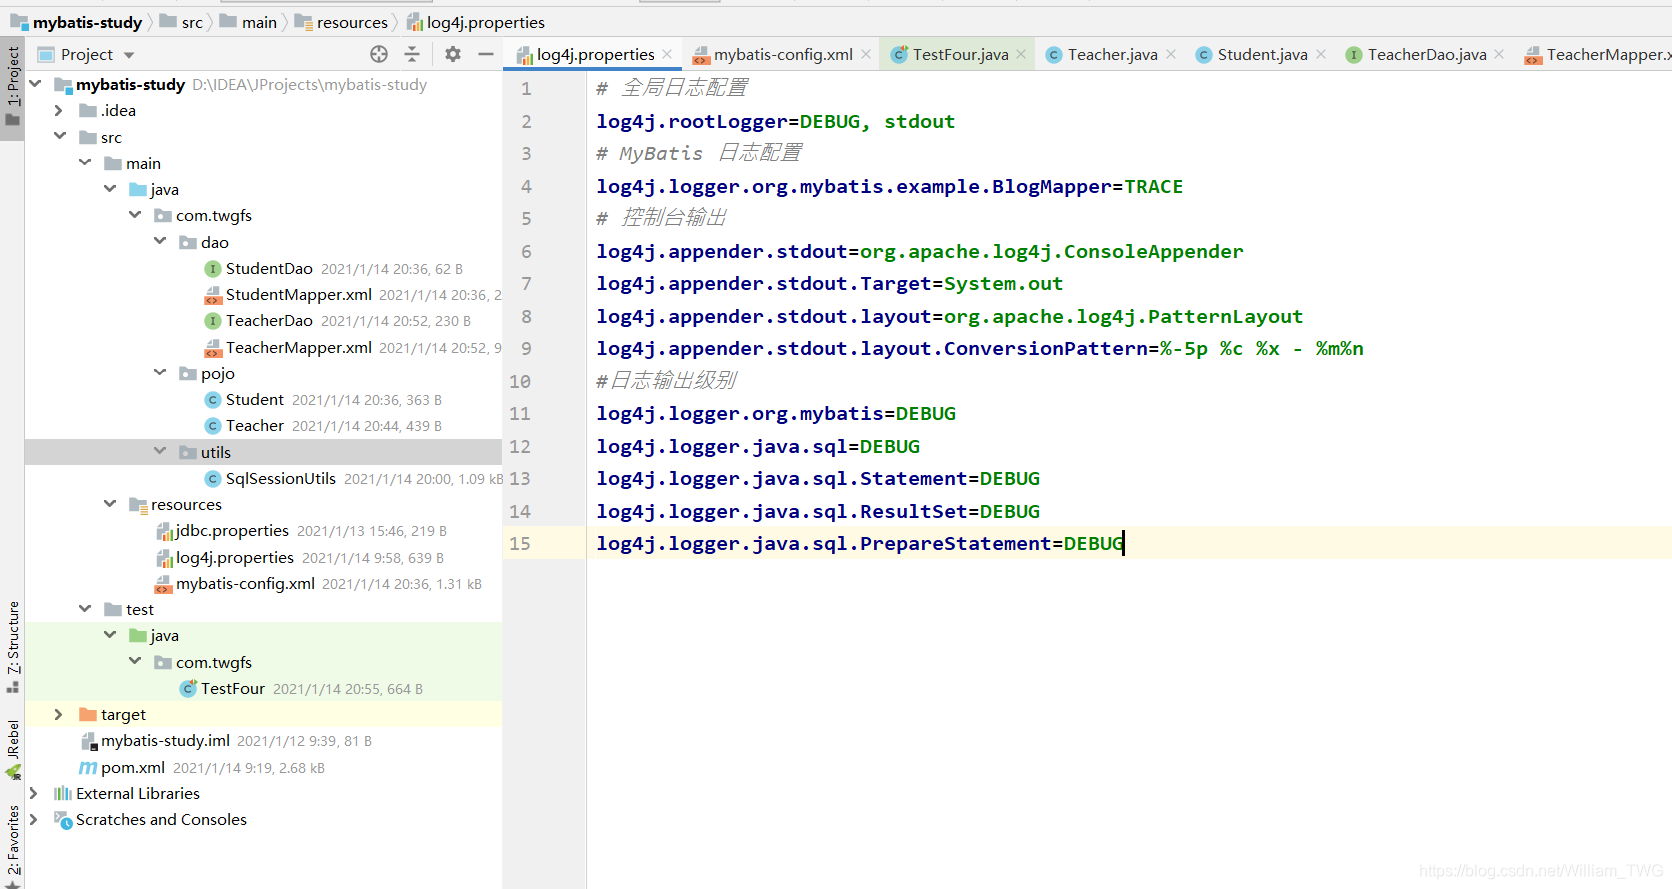This screenshot has height=889, width=1672.
Task: Select log4j.properties file icon in tree
Action: tap(164, 558)
